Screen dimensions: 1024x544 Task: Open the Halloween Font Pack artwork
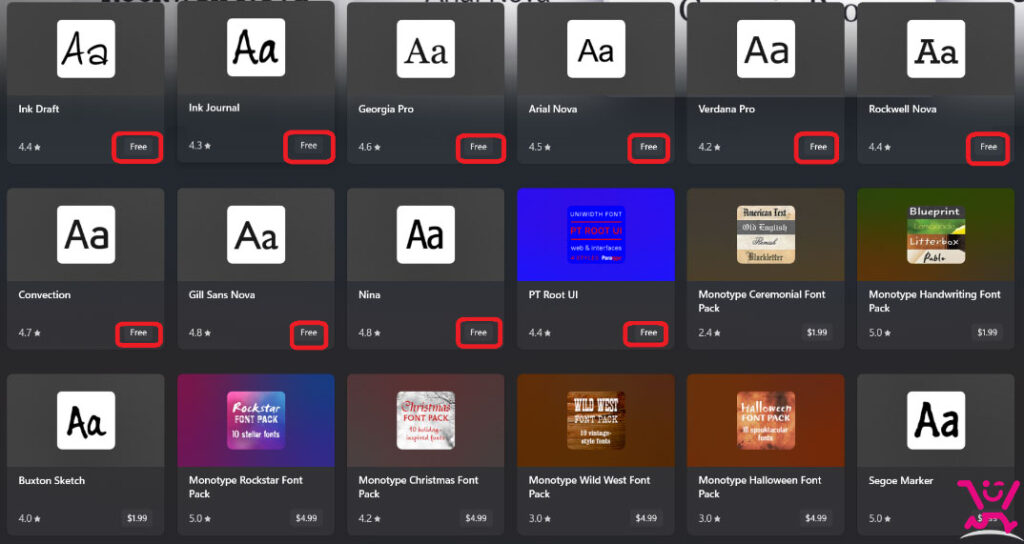pyautogui.click(x=766, y=421)
